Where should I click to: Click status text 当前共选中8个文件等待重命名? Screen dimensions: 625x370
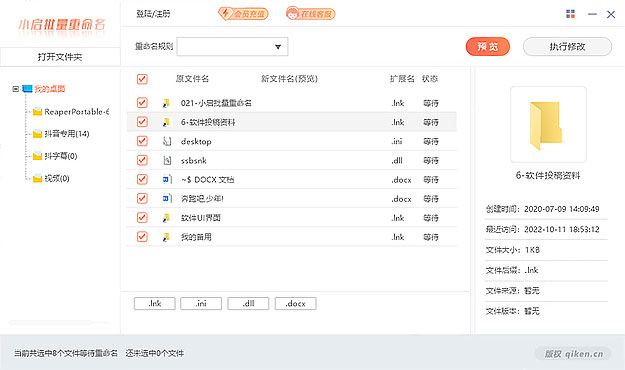tap(66, 353)
